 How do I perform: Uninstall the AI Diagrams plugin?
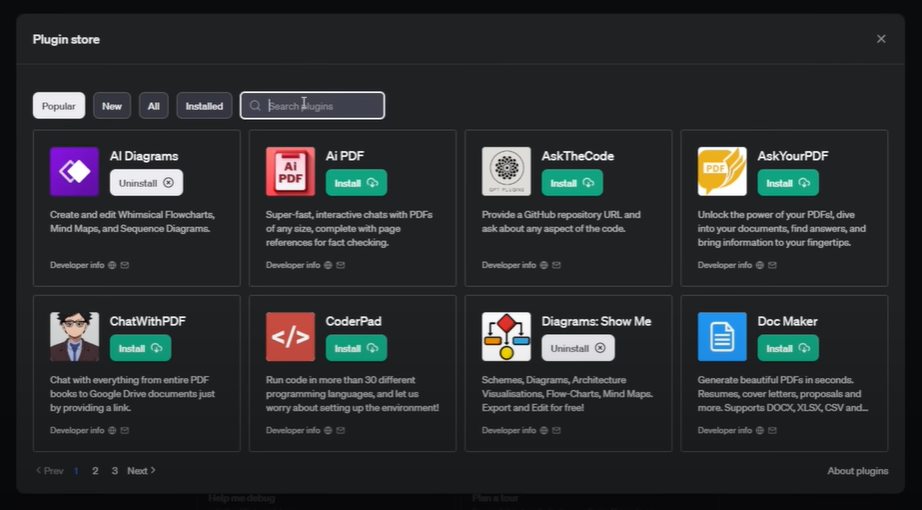tap(146, 183)
